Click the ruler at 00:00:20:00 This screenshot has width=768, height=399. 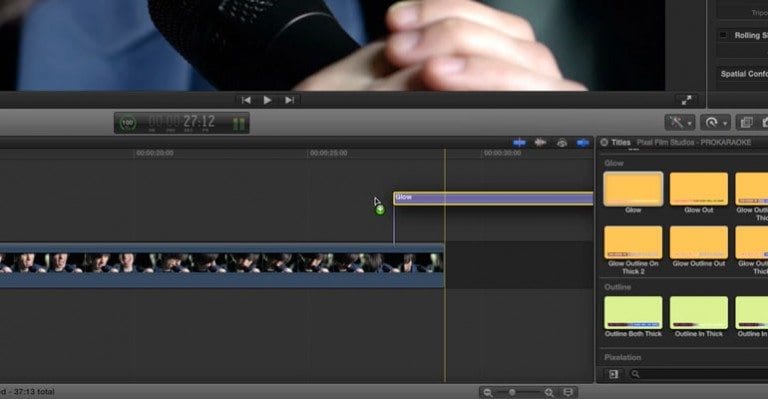click(x=155, y=153)
